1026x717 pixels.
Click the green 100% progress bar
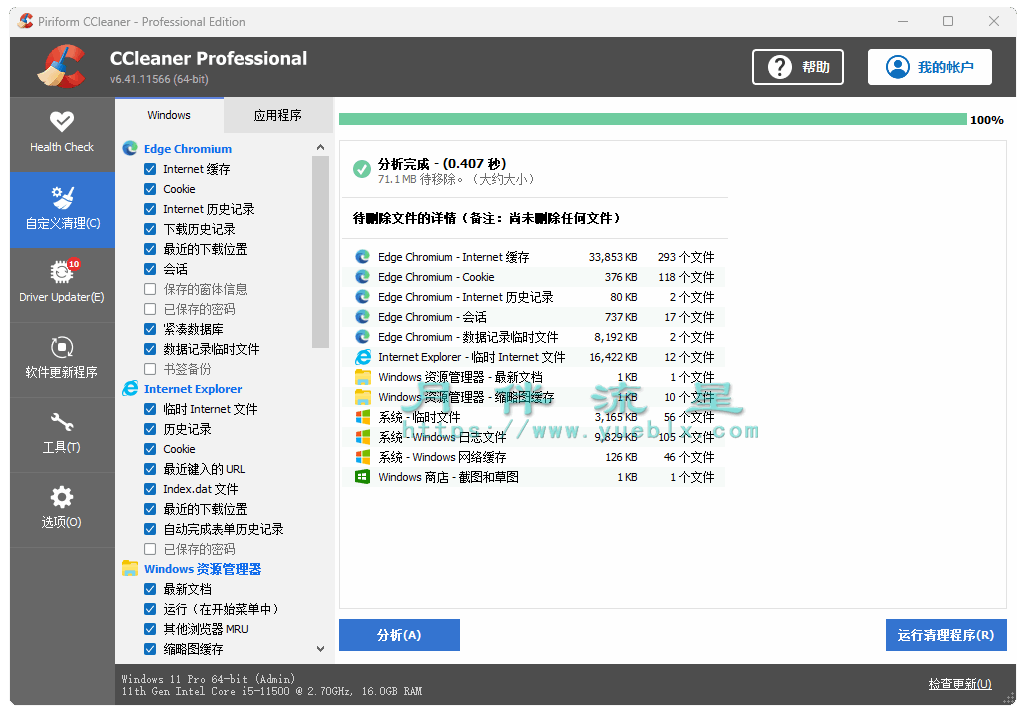point(652,119)
